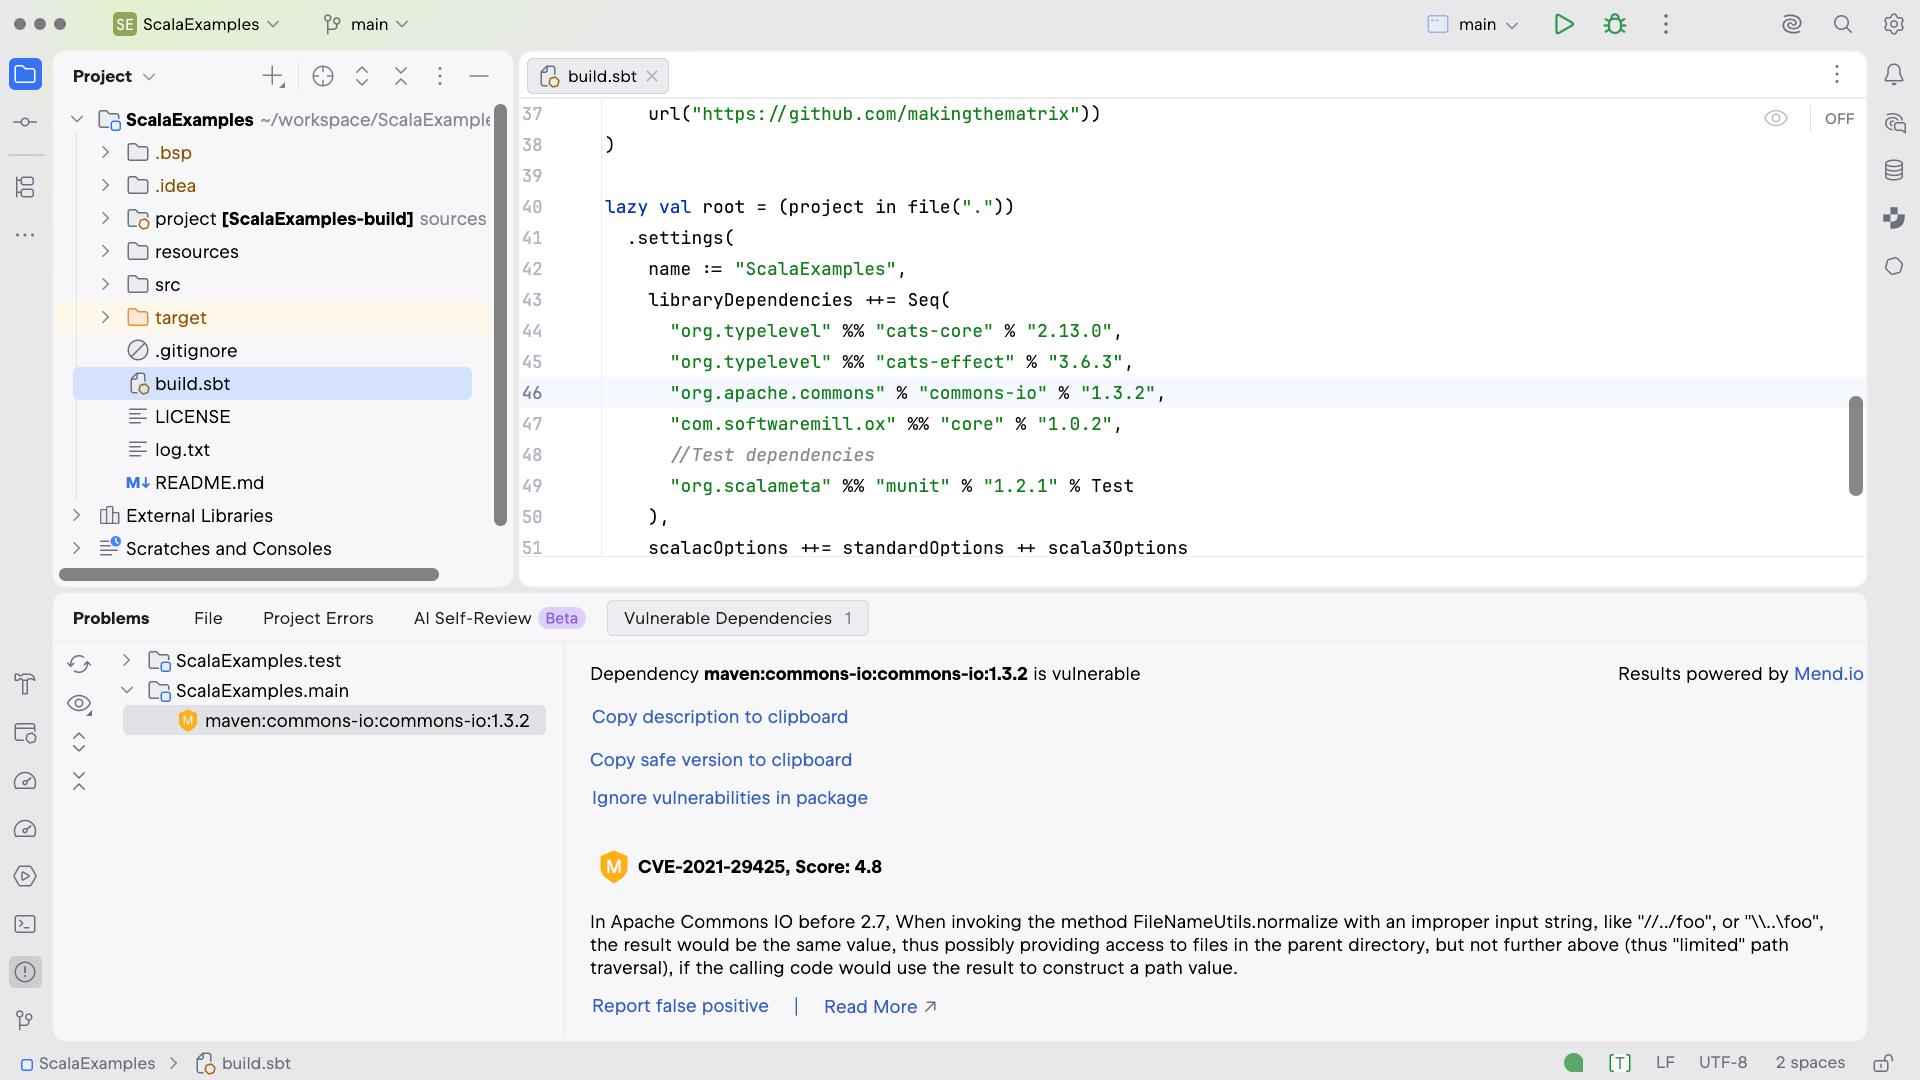
Task: Toggle inspection highlighting OFF switch
Action: pos(1840,118)
